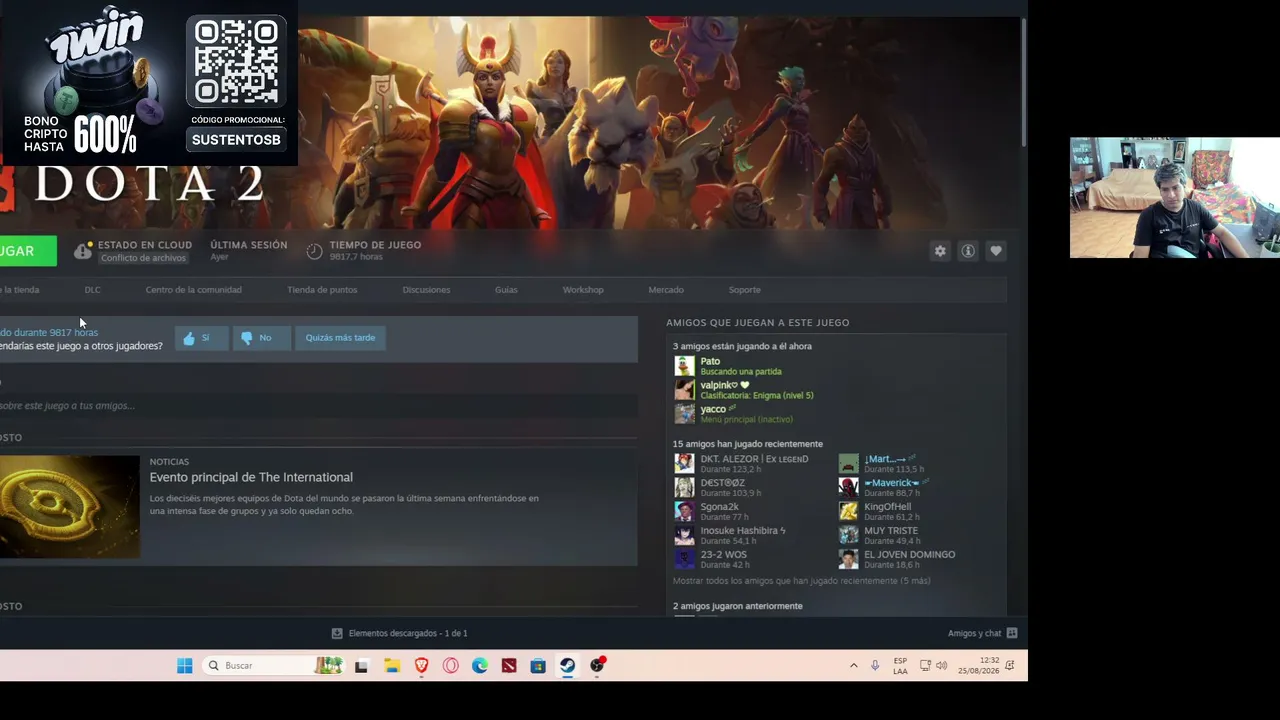Screen dimensions: 1280x720
Task: Open Tienda de puntos tab
Action: click(x=322, y=290)
